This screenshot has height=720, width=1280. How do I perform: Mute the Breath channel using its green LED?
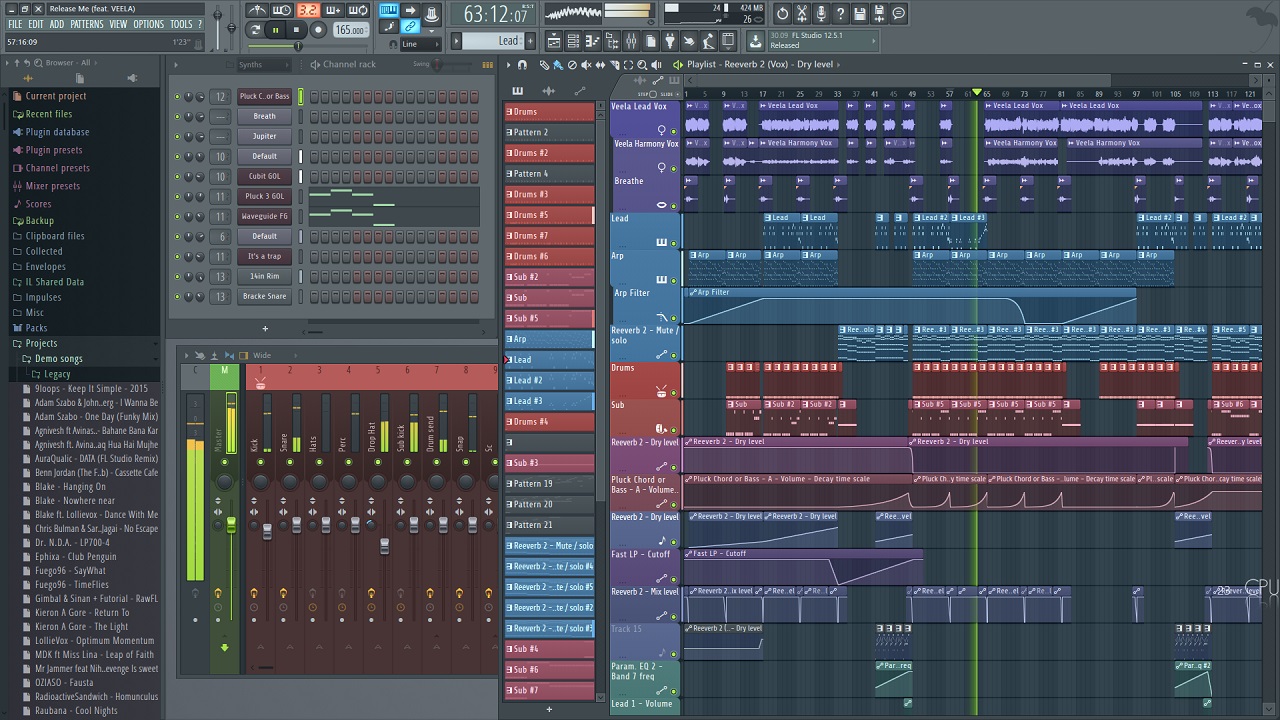[x=177, y=117]
